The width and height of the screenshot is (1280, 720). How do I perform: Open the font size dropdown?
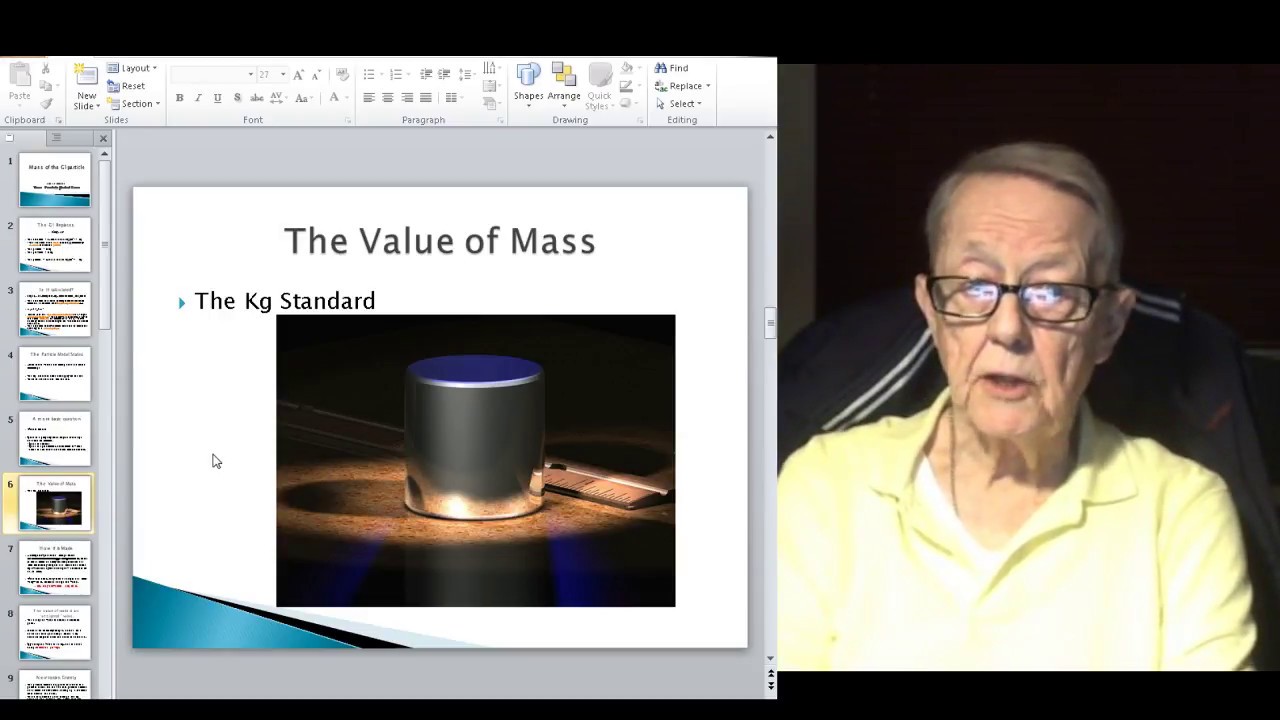(x=283, y=75)
